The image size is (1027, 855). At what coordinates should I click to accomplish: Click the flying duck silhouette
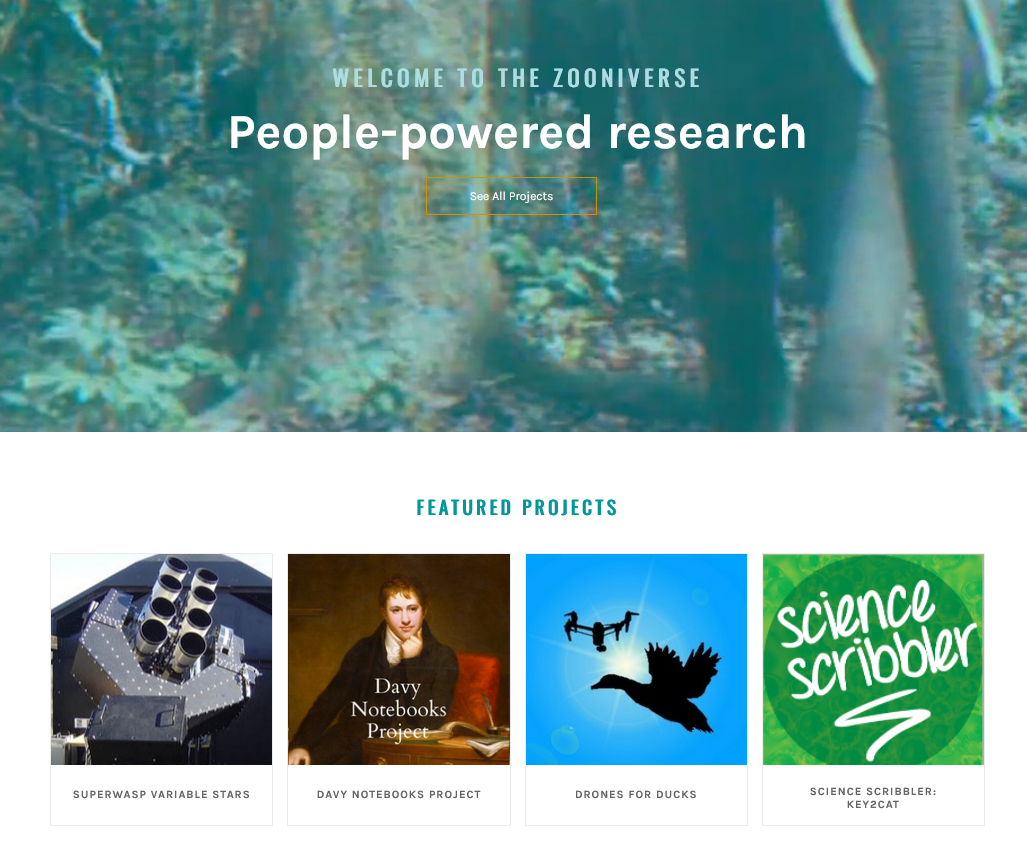pos(658,687)
